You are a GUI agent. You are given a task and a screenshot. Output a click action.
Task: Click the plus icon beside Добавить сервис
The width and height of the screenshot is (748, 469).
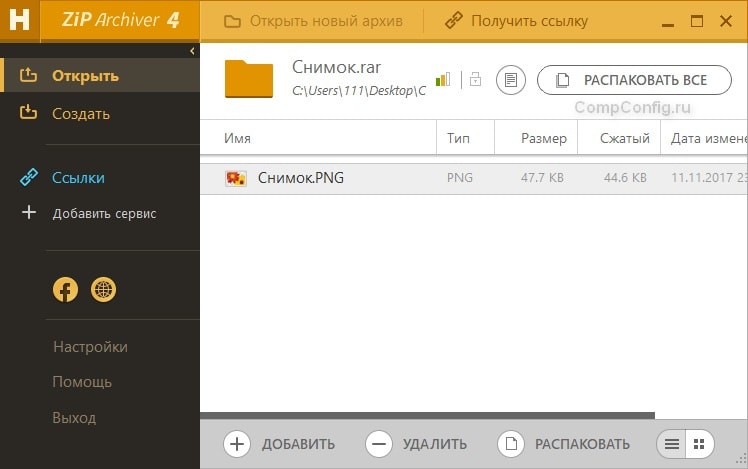click(x=29, y=212)
